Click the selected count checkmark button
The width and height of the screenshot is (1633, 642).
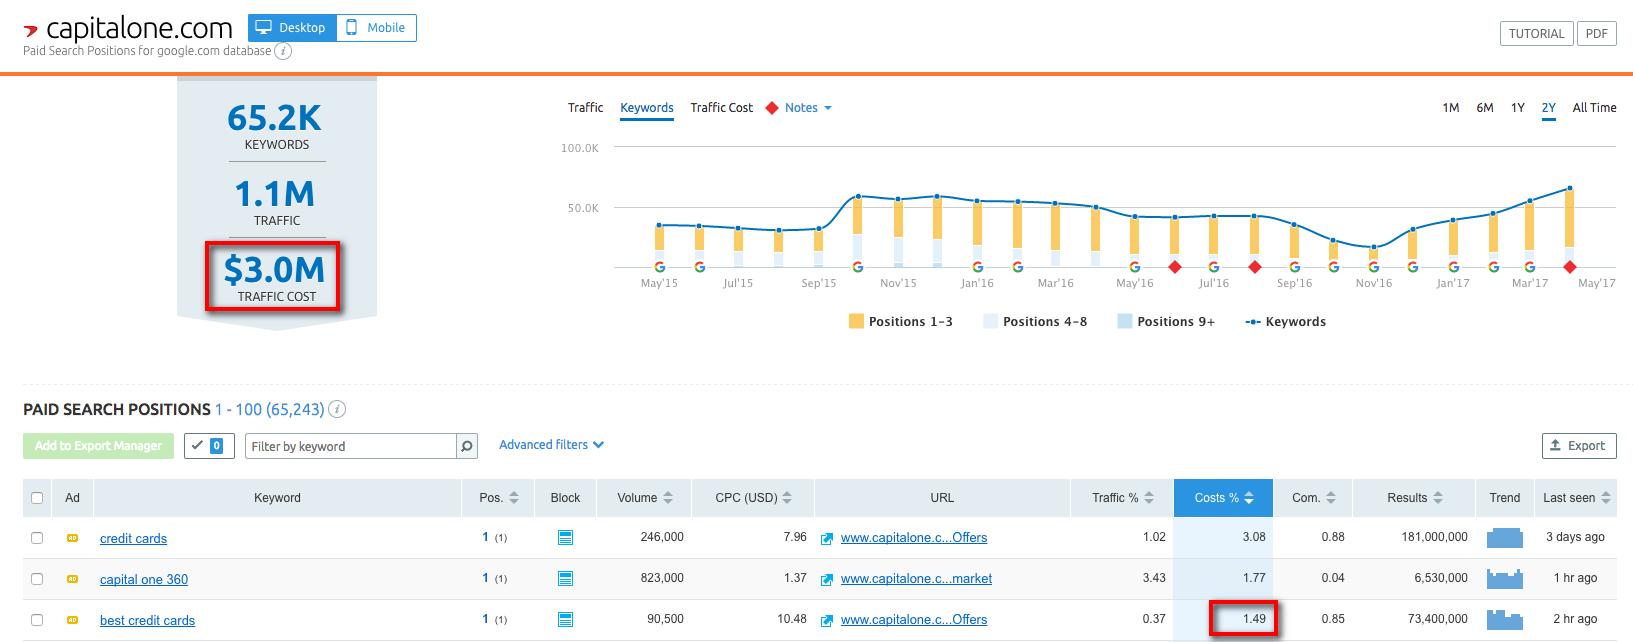[209, 446]
